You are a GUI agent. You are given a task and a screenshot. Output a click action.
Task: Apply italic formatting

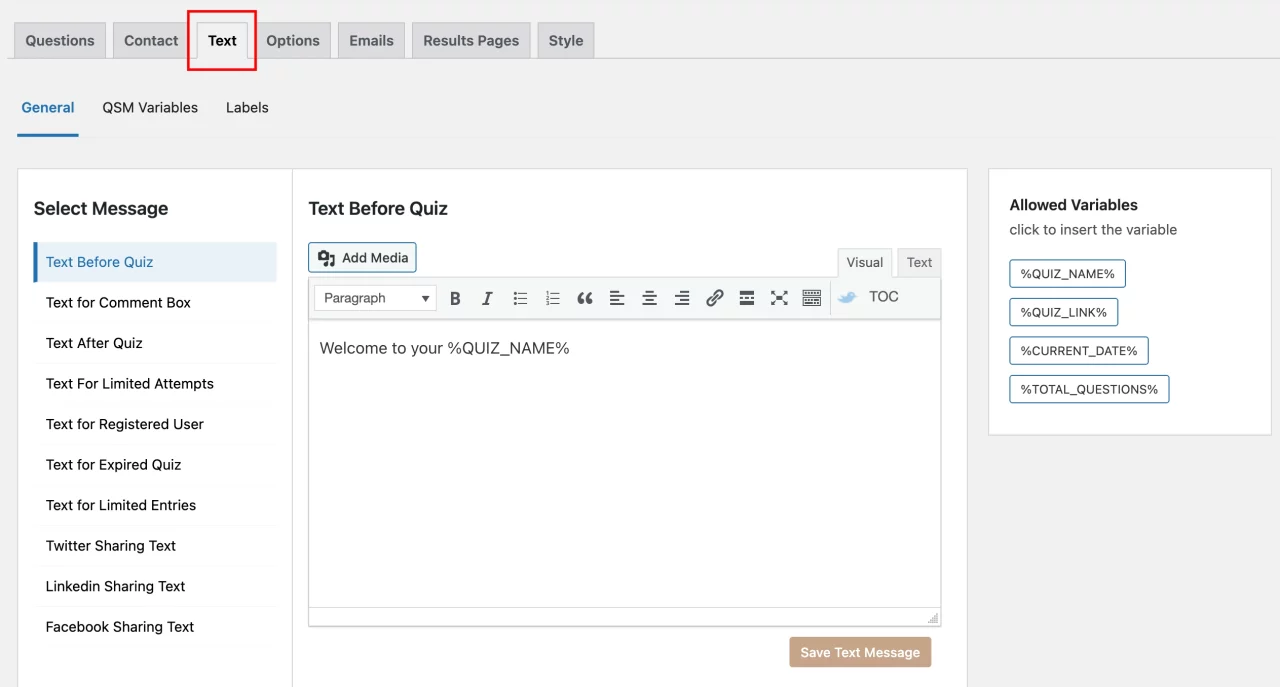point(487,297)
